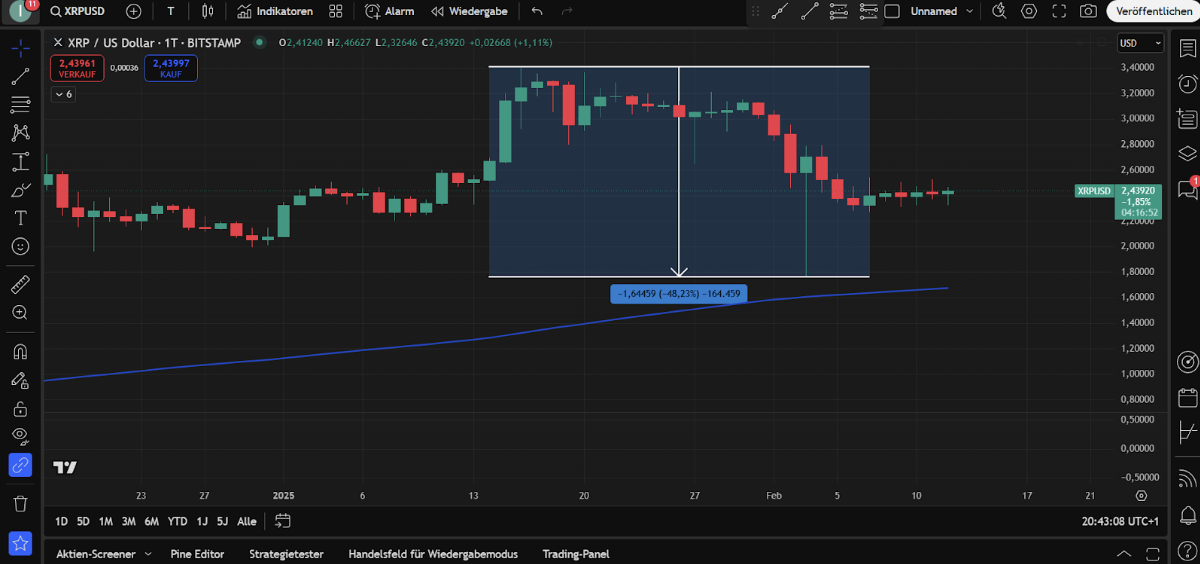
Task: Take a chart snapshot with camera icon
Action: click(x=1088, y=11)
